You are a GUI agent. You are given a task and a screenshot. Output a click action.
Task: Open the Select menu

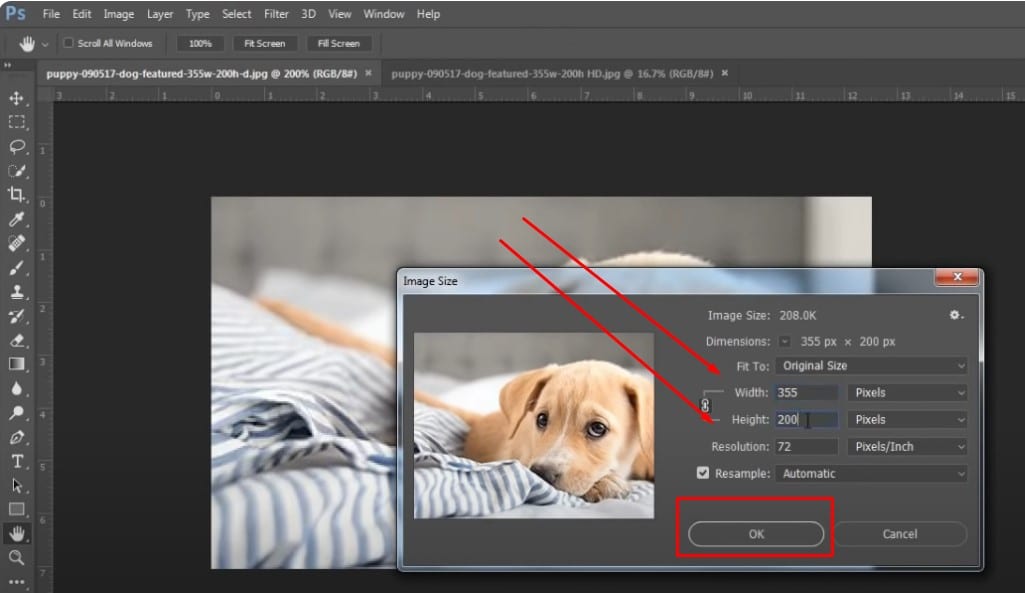tap(237, 14)
